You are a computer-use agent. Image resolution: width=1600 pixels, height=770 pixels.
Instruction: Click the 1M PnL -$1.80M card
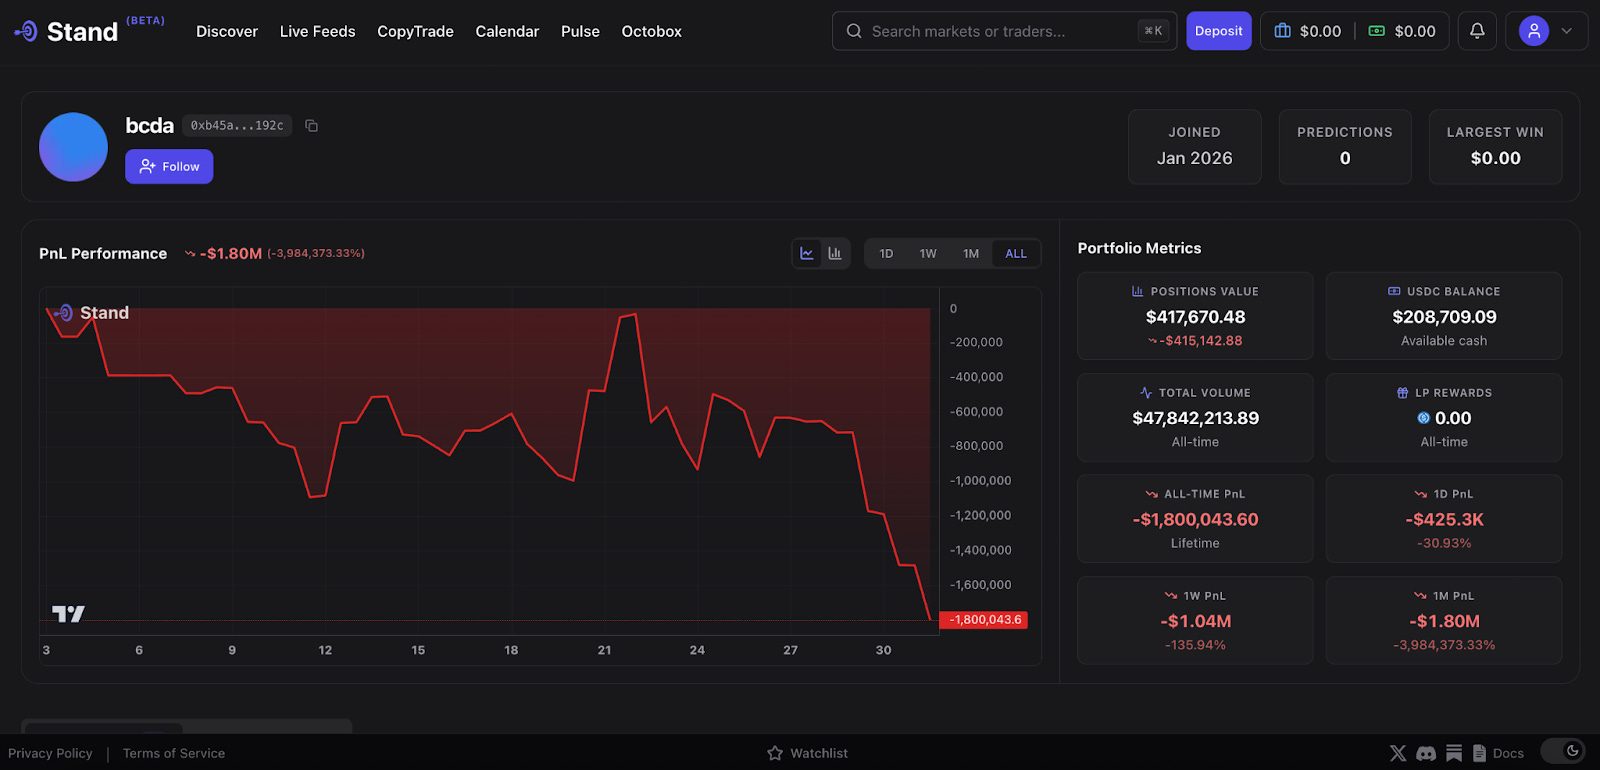click(1444, 620)
